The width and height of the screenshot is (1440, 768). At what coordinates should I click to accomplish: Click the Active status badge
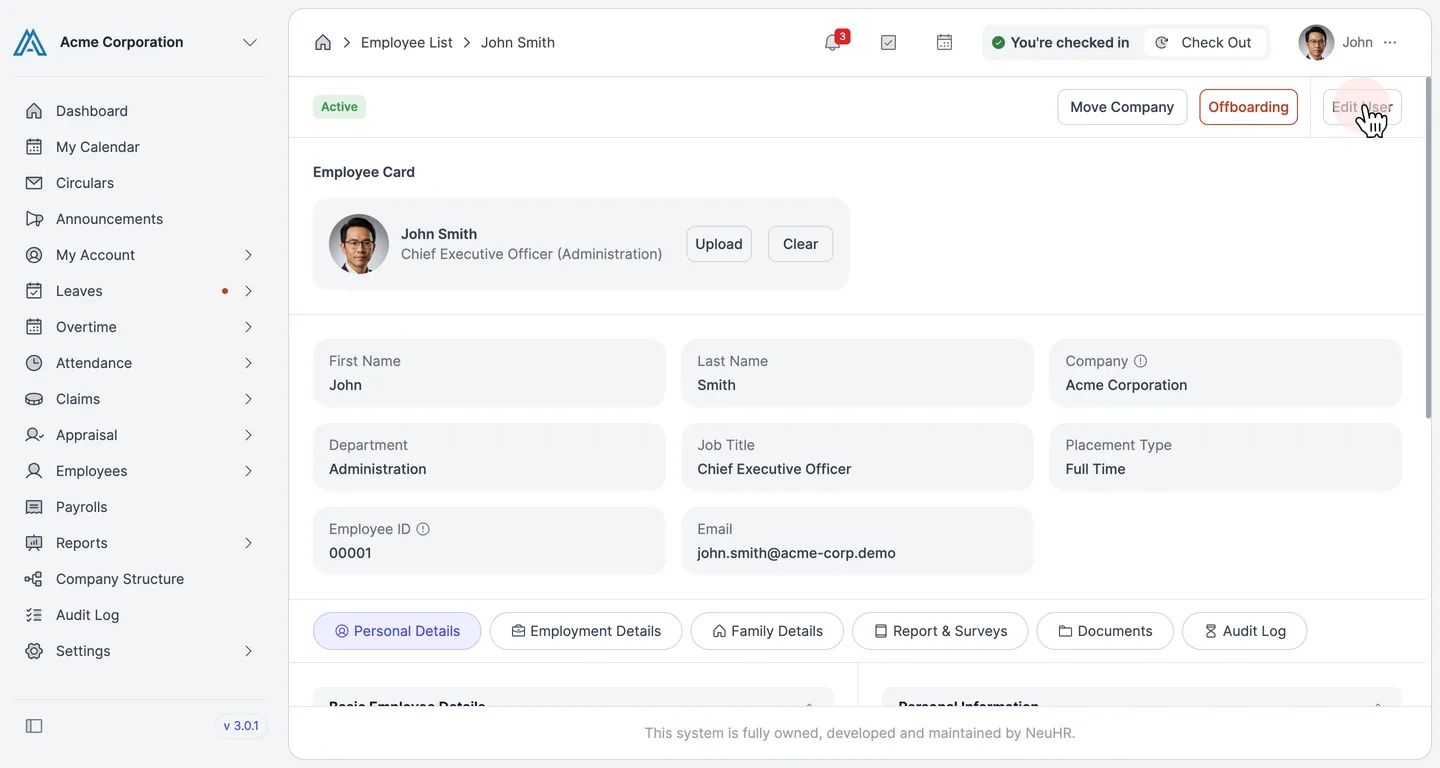[x=339, y=107]
